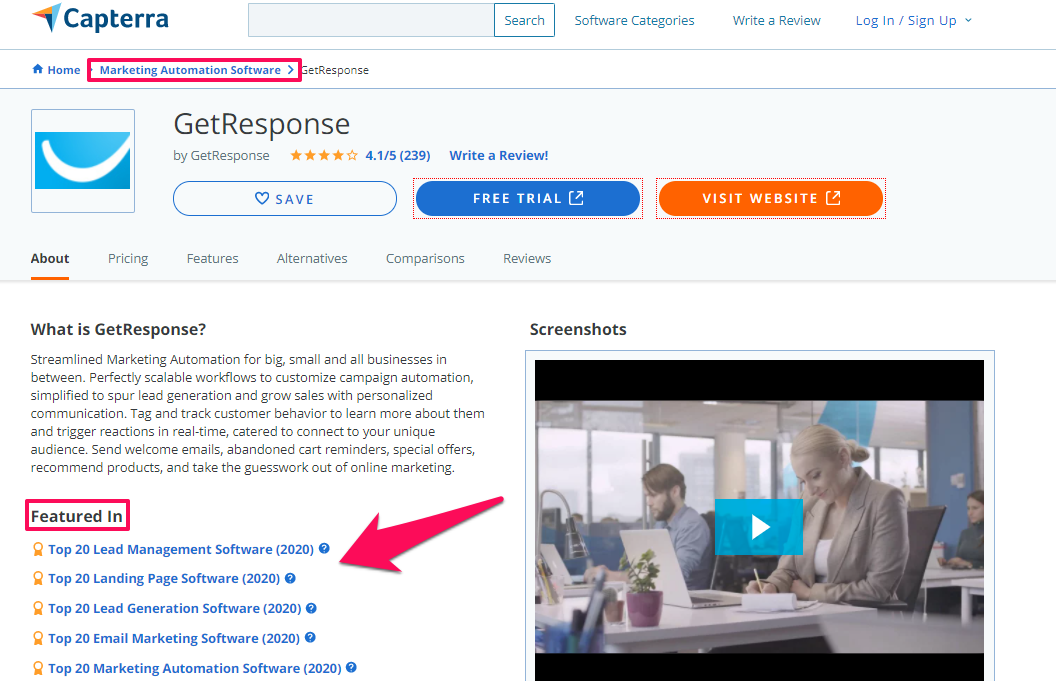Click help icon beside Marketing Automation Software (2020)

pos(351,668)
